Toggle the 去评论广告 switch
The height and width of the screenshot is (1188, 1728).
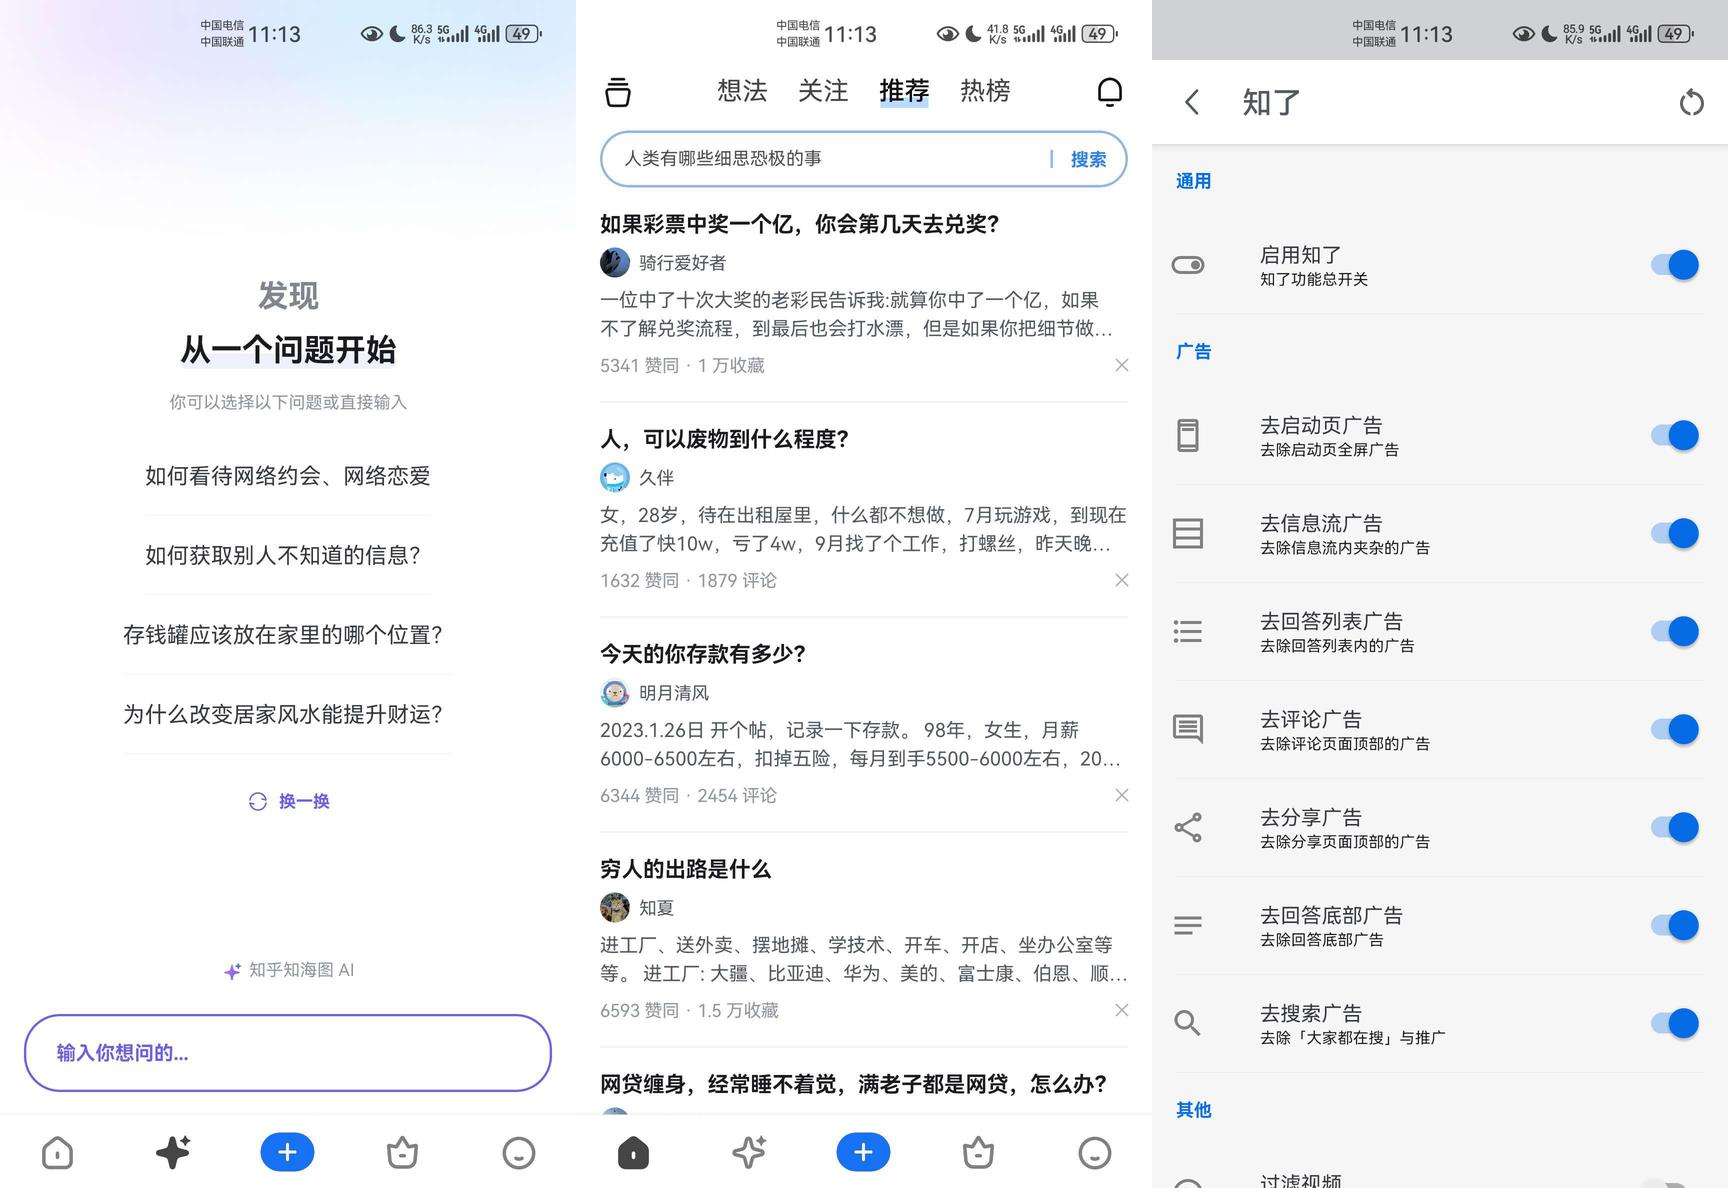tap(1675, 729)
